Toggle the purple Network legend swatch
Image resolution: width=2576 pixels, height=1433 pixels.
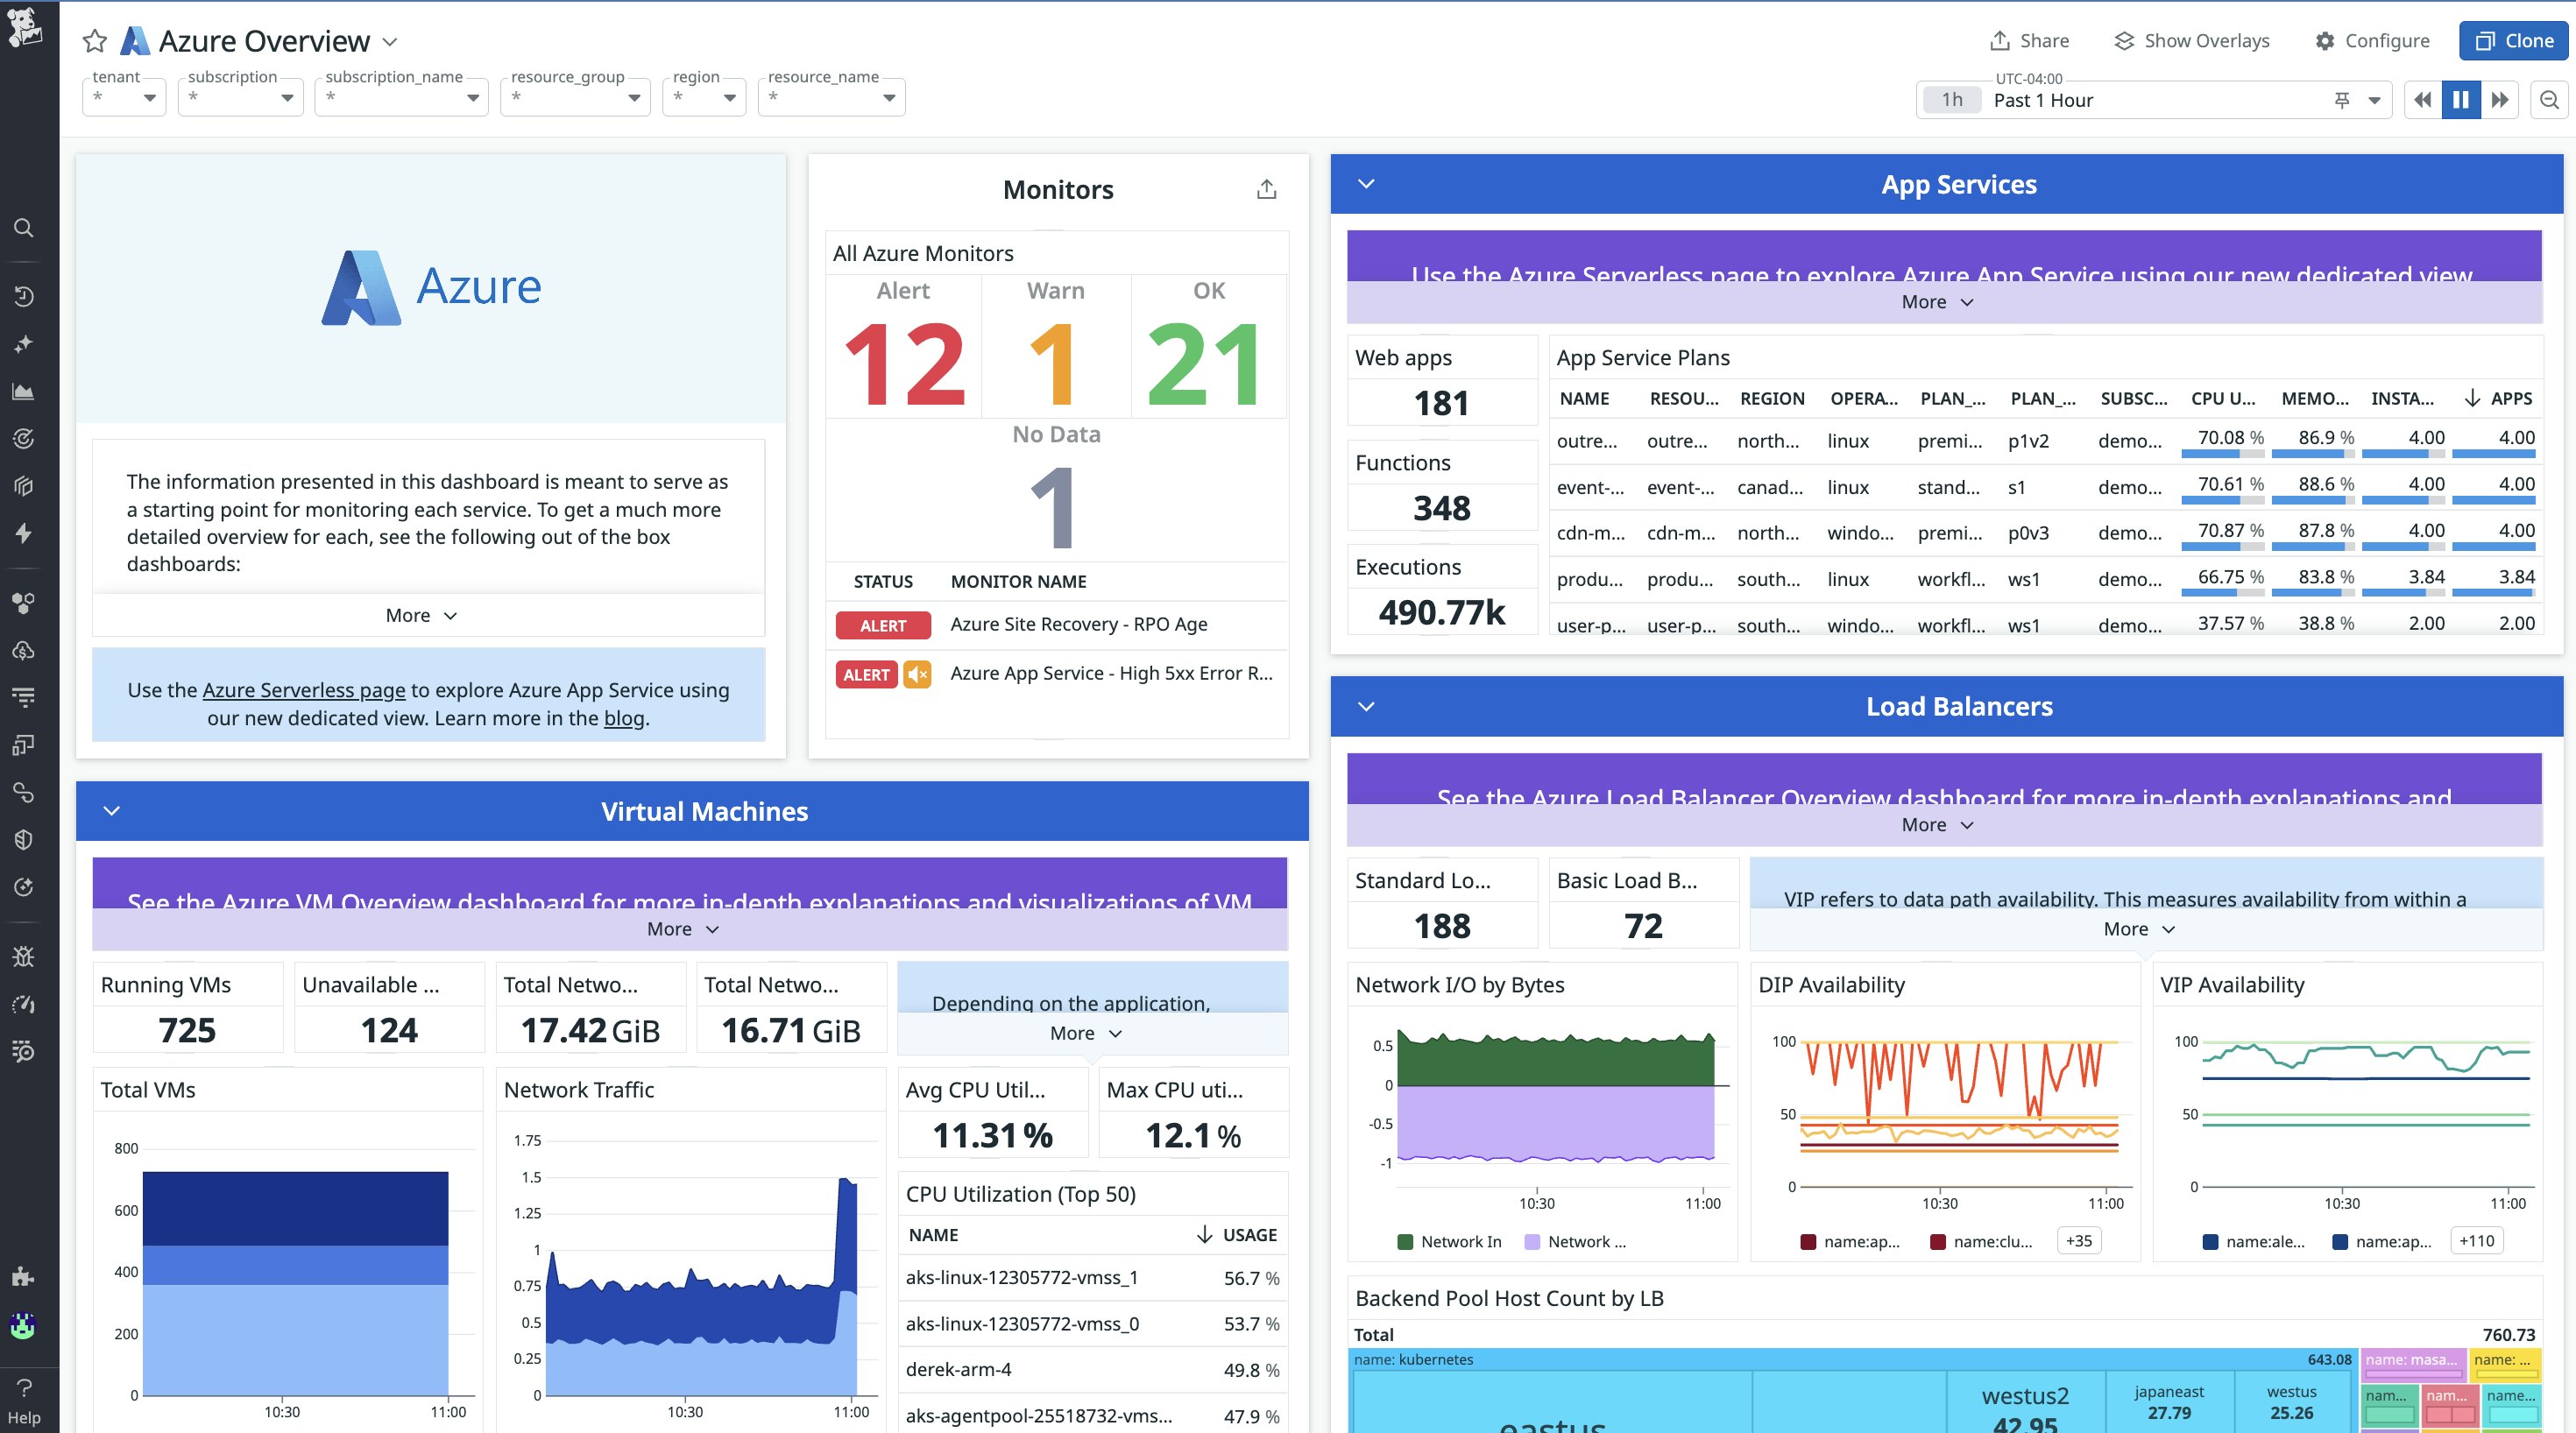[1532, 1242]
